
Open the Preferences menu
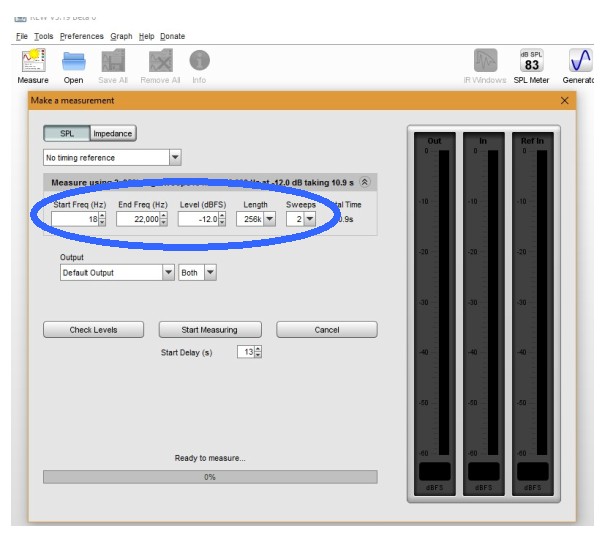coord(81,36)
